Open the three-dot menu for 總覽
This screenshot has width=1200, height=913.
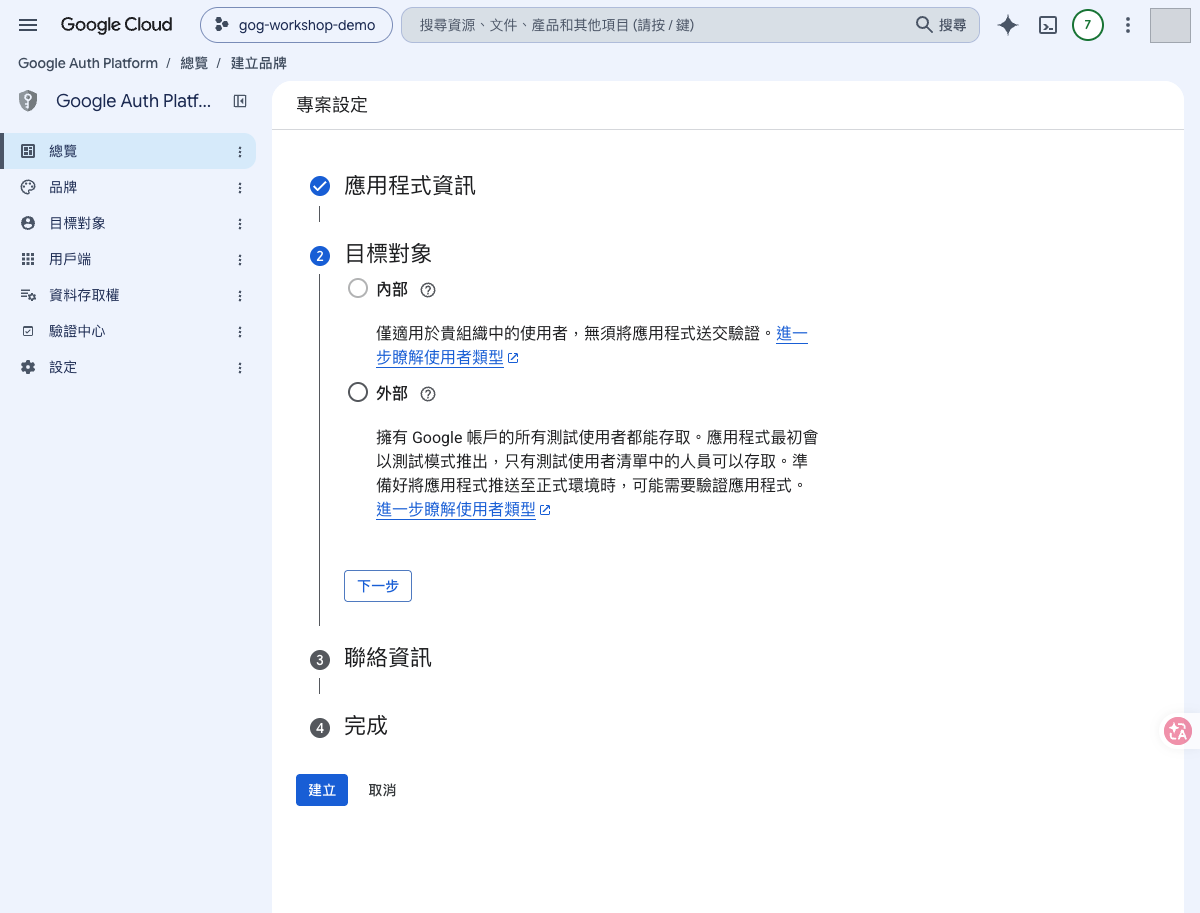coord(240,152)
